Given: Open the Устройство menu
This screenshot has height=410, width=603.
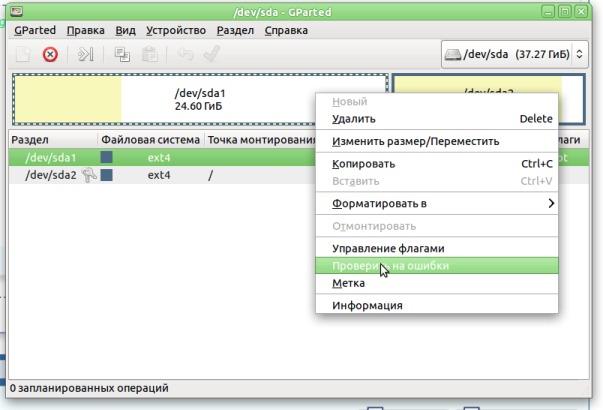Looking at the screenshot, I should [176, 30].
